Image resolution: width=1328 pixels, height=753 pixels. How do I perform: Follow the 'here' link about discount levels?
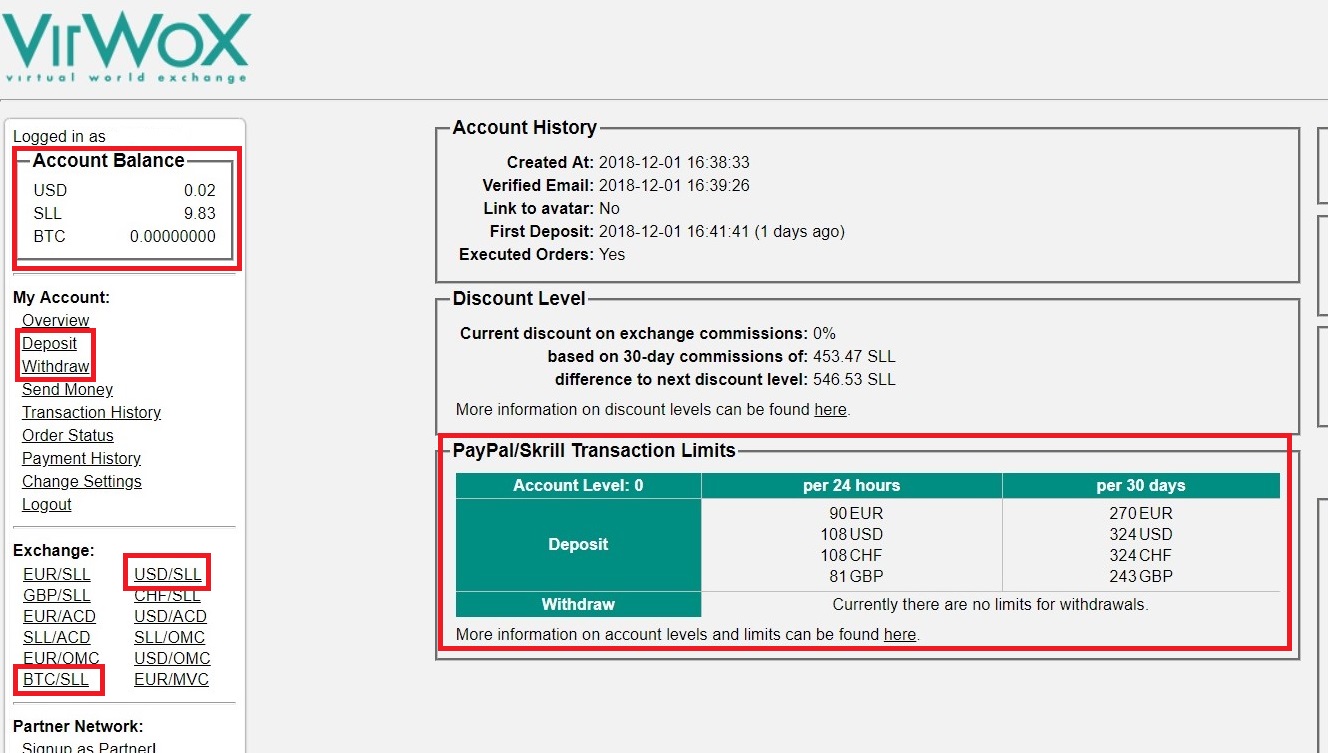click(830, 410)
